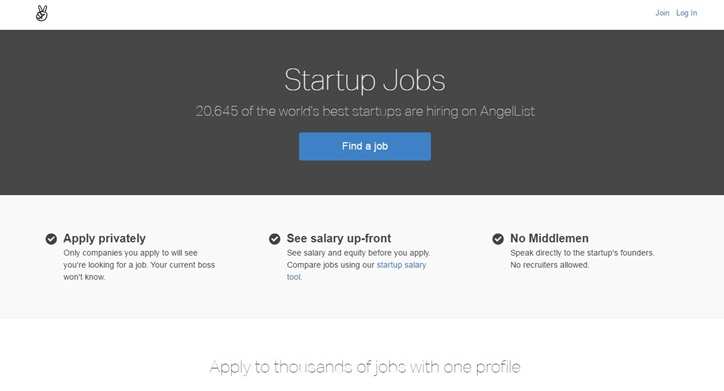
Task: Click the 20,645 startups hiring subtitle
Action: point(365,111)
